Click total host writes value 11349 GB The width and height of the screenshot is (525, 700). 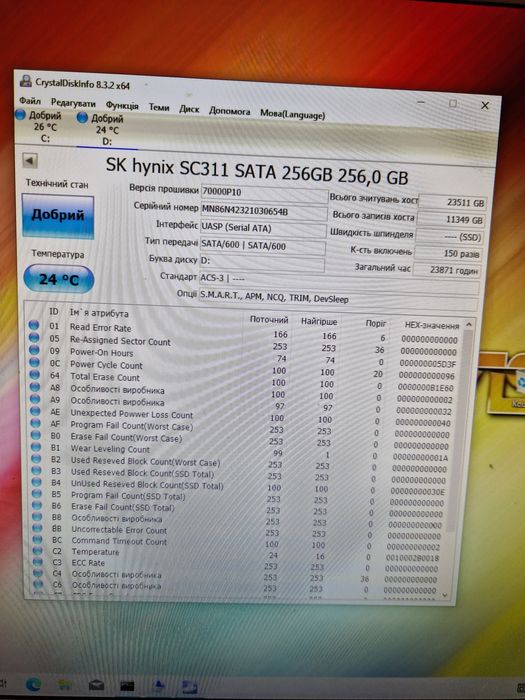(450, 219)
